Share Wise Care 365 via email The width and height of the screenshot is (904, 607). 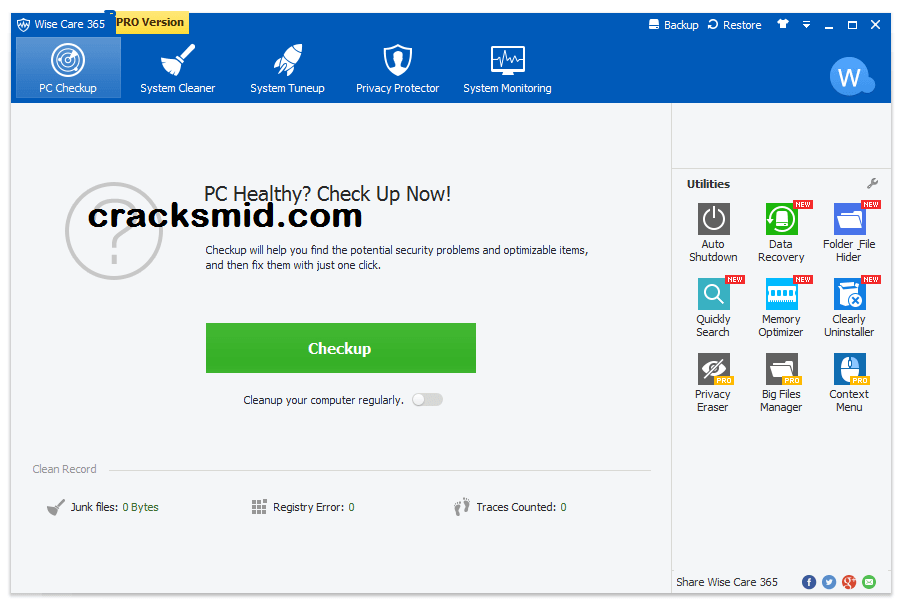(x=869, y=582)
